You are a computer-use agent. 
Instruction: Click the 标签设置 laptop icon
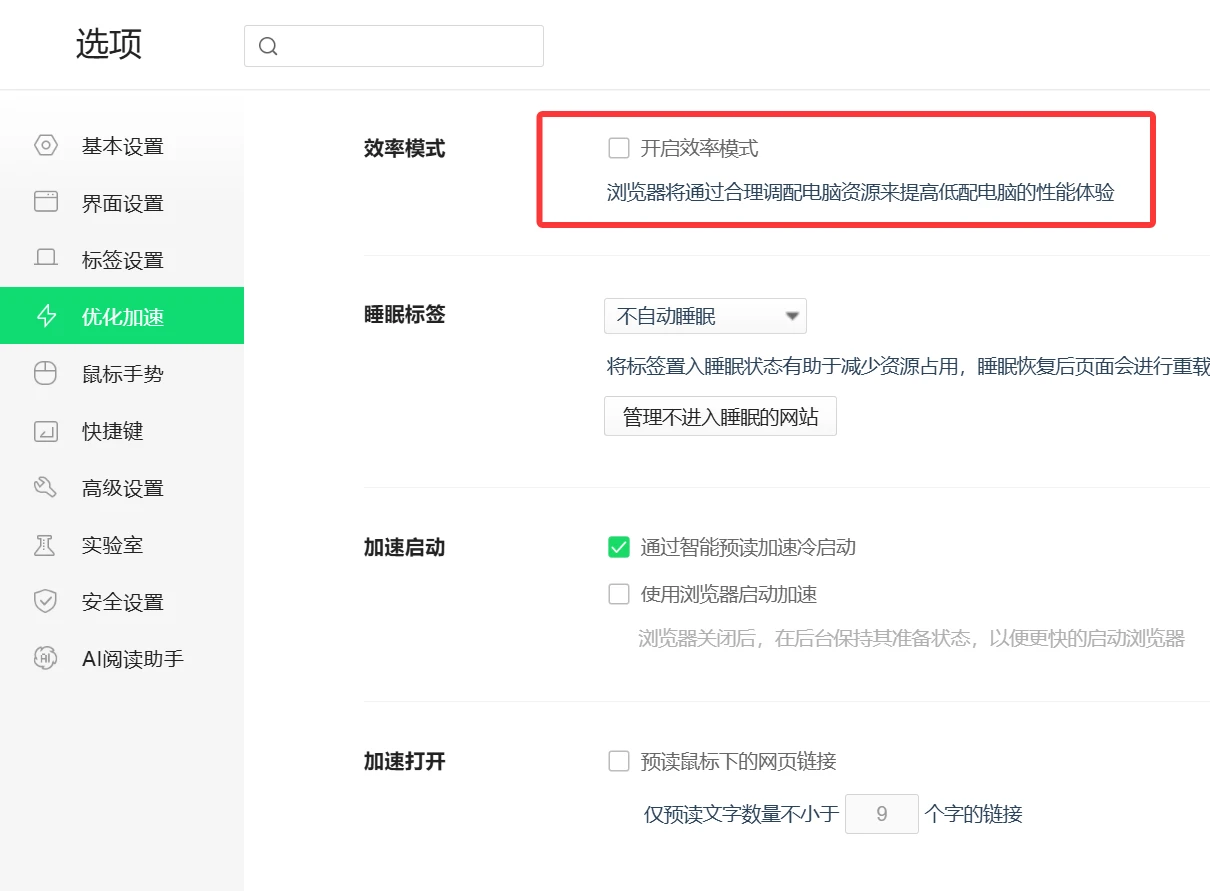tap(46, 260)
